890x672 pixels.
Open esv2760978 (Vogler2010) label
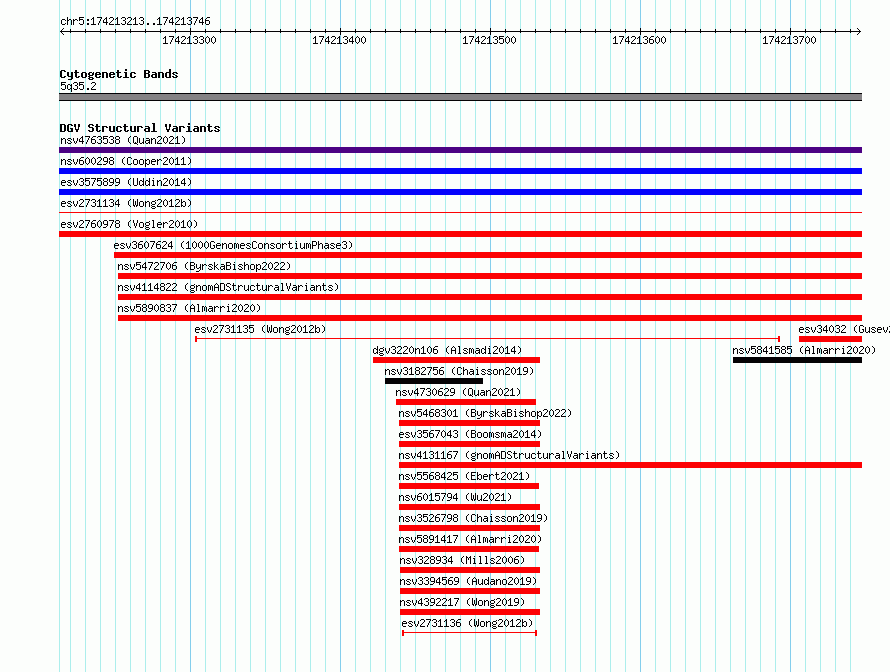pos(129,224)
